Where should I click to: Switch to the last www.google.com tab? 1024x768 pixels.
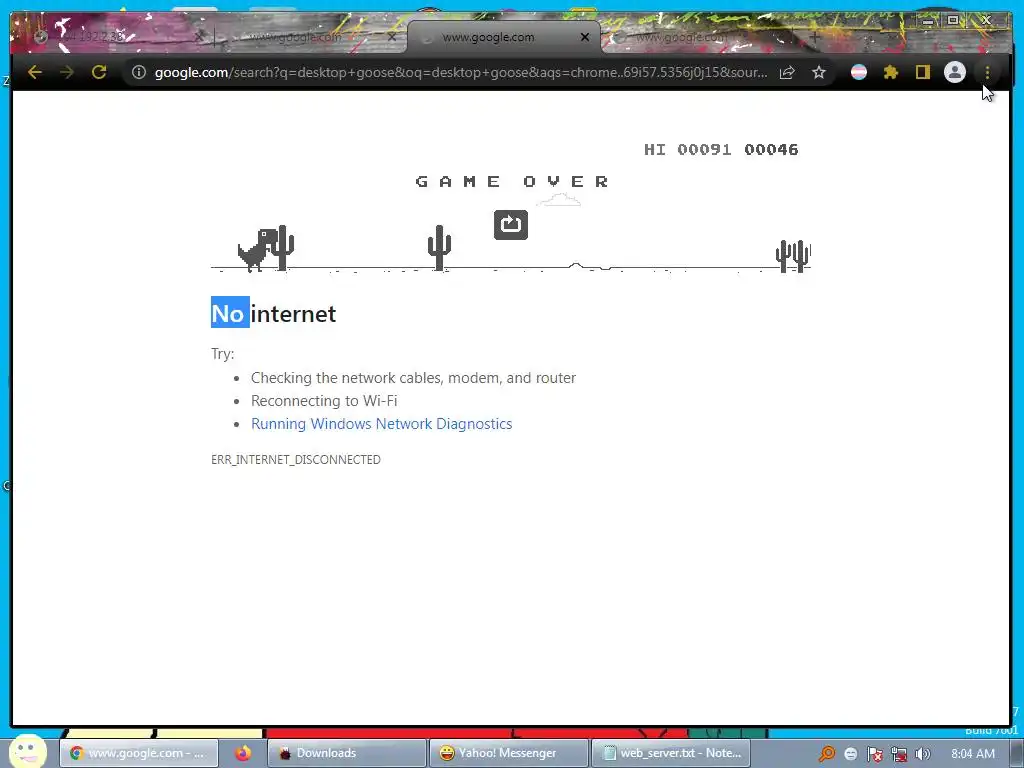pos(699,37)
